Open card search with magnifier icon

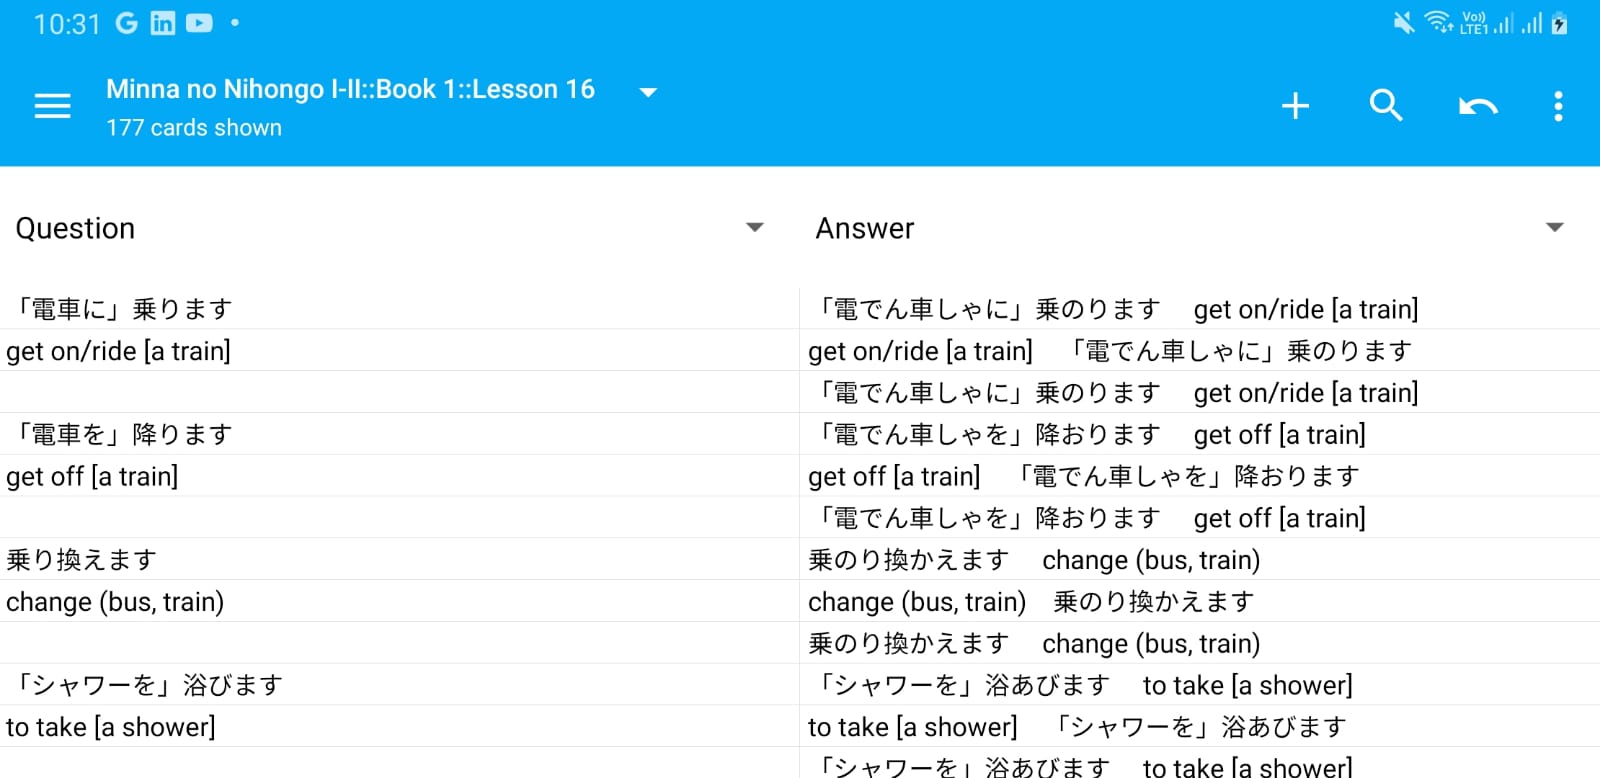coord(1386,105)
